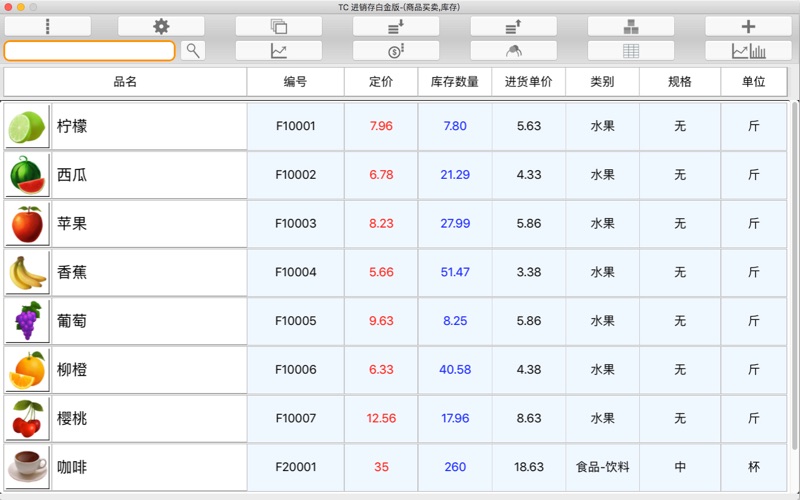This screenshot has width=800, height=500.
Task: Add a new item with plus button
Action: [x=748, y=26]
